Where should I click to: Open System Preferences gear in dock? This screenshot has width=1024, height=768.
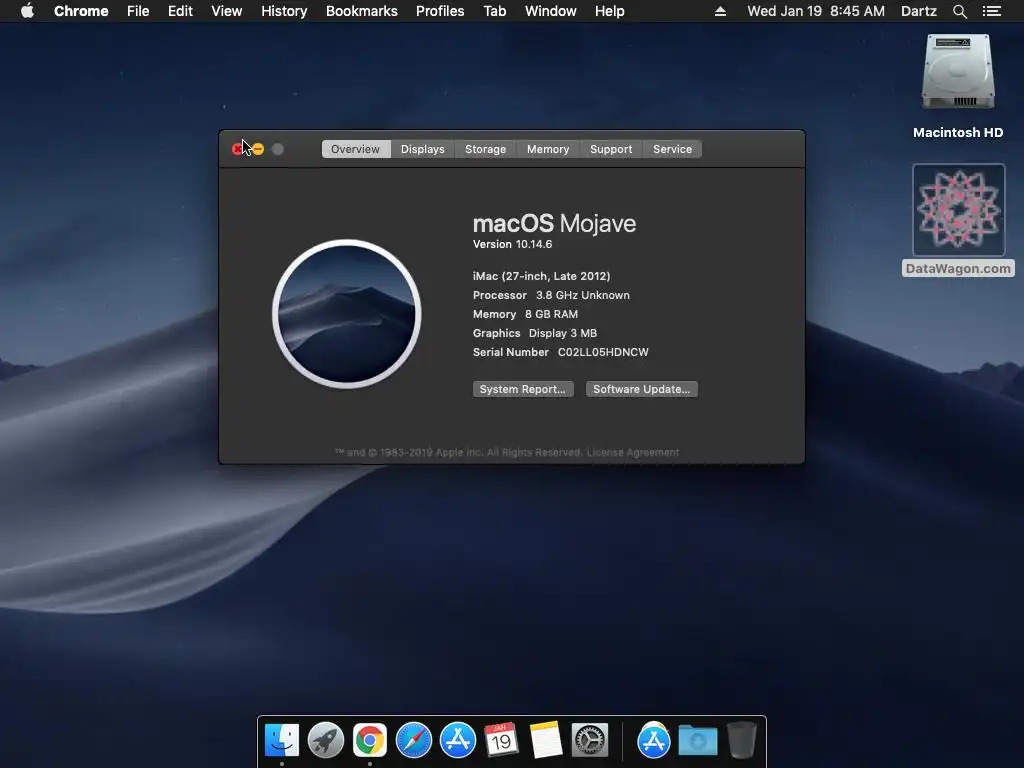click(x=590, y=741)
